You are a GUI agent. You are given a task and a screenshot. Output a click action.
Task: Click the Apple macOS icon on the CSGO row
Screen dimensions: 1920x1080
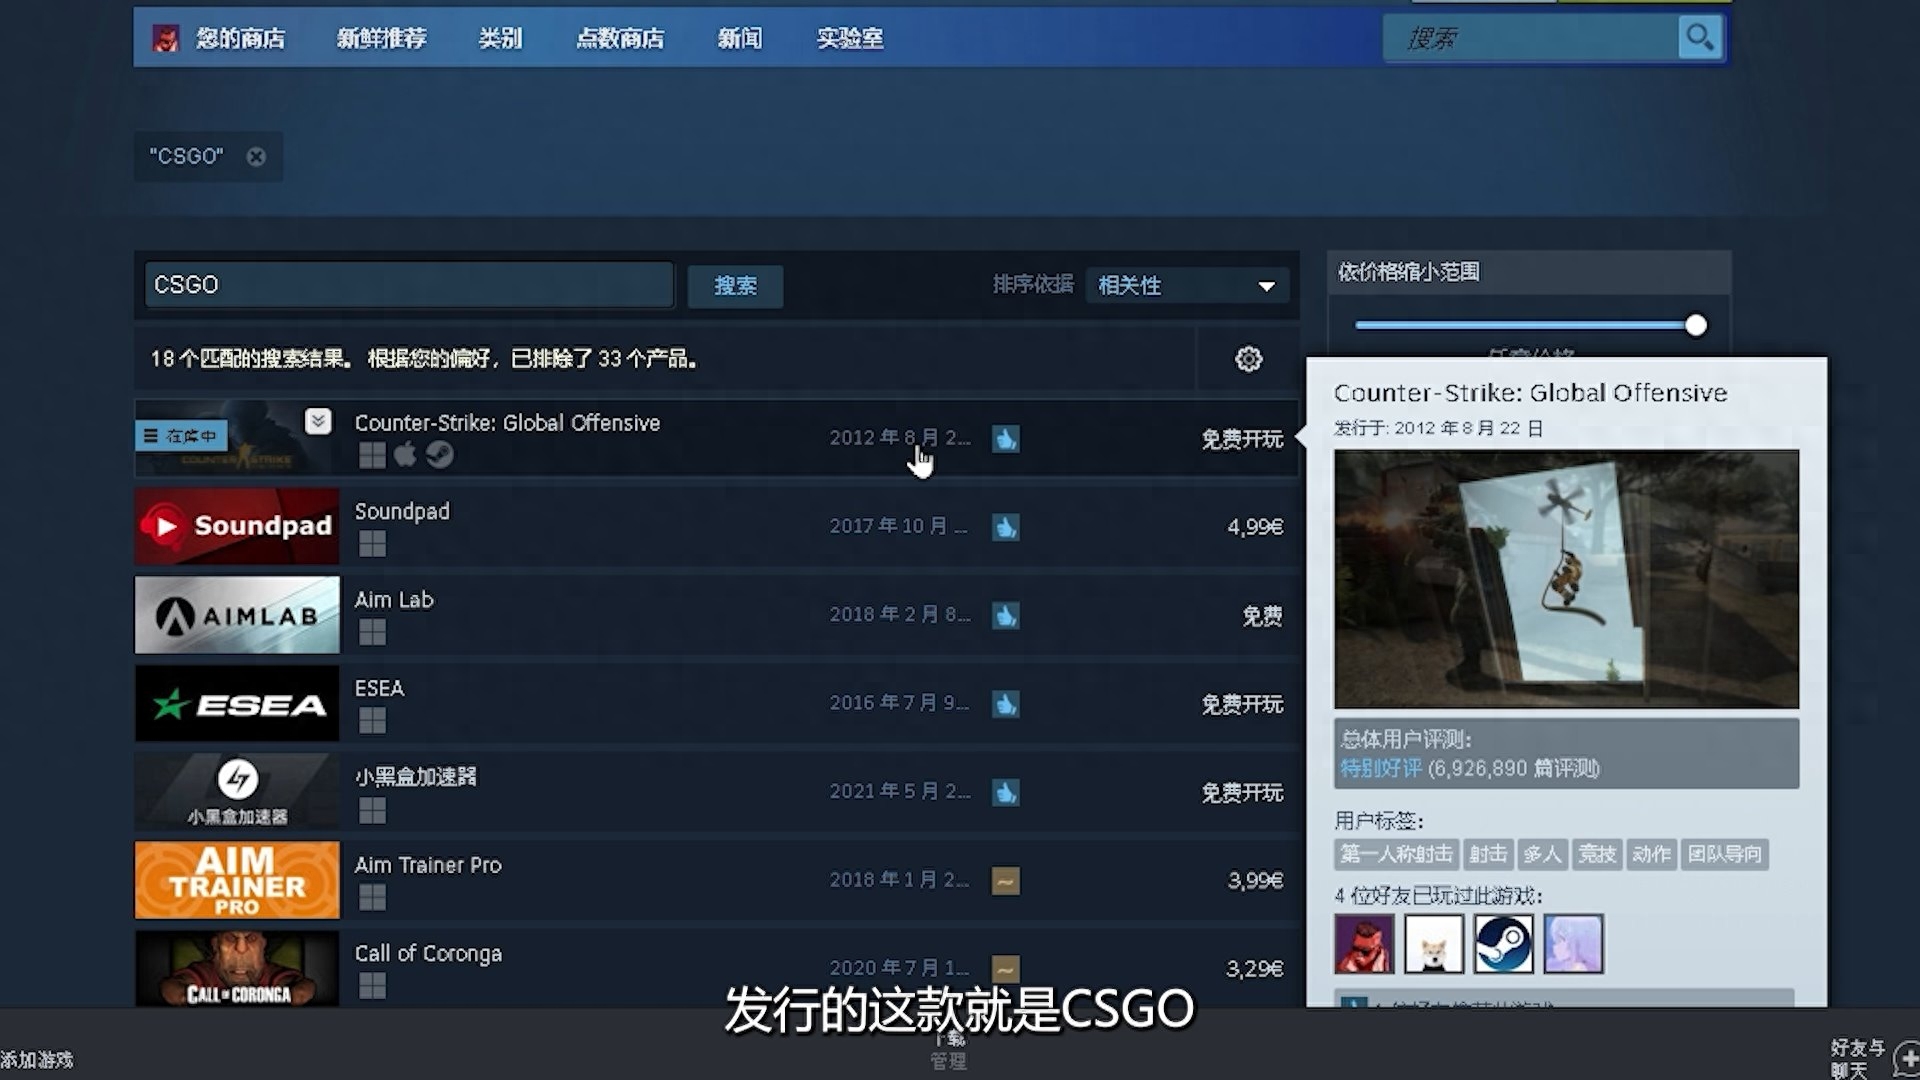[405, 454]
